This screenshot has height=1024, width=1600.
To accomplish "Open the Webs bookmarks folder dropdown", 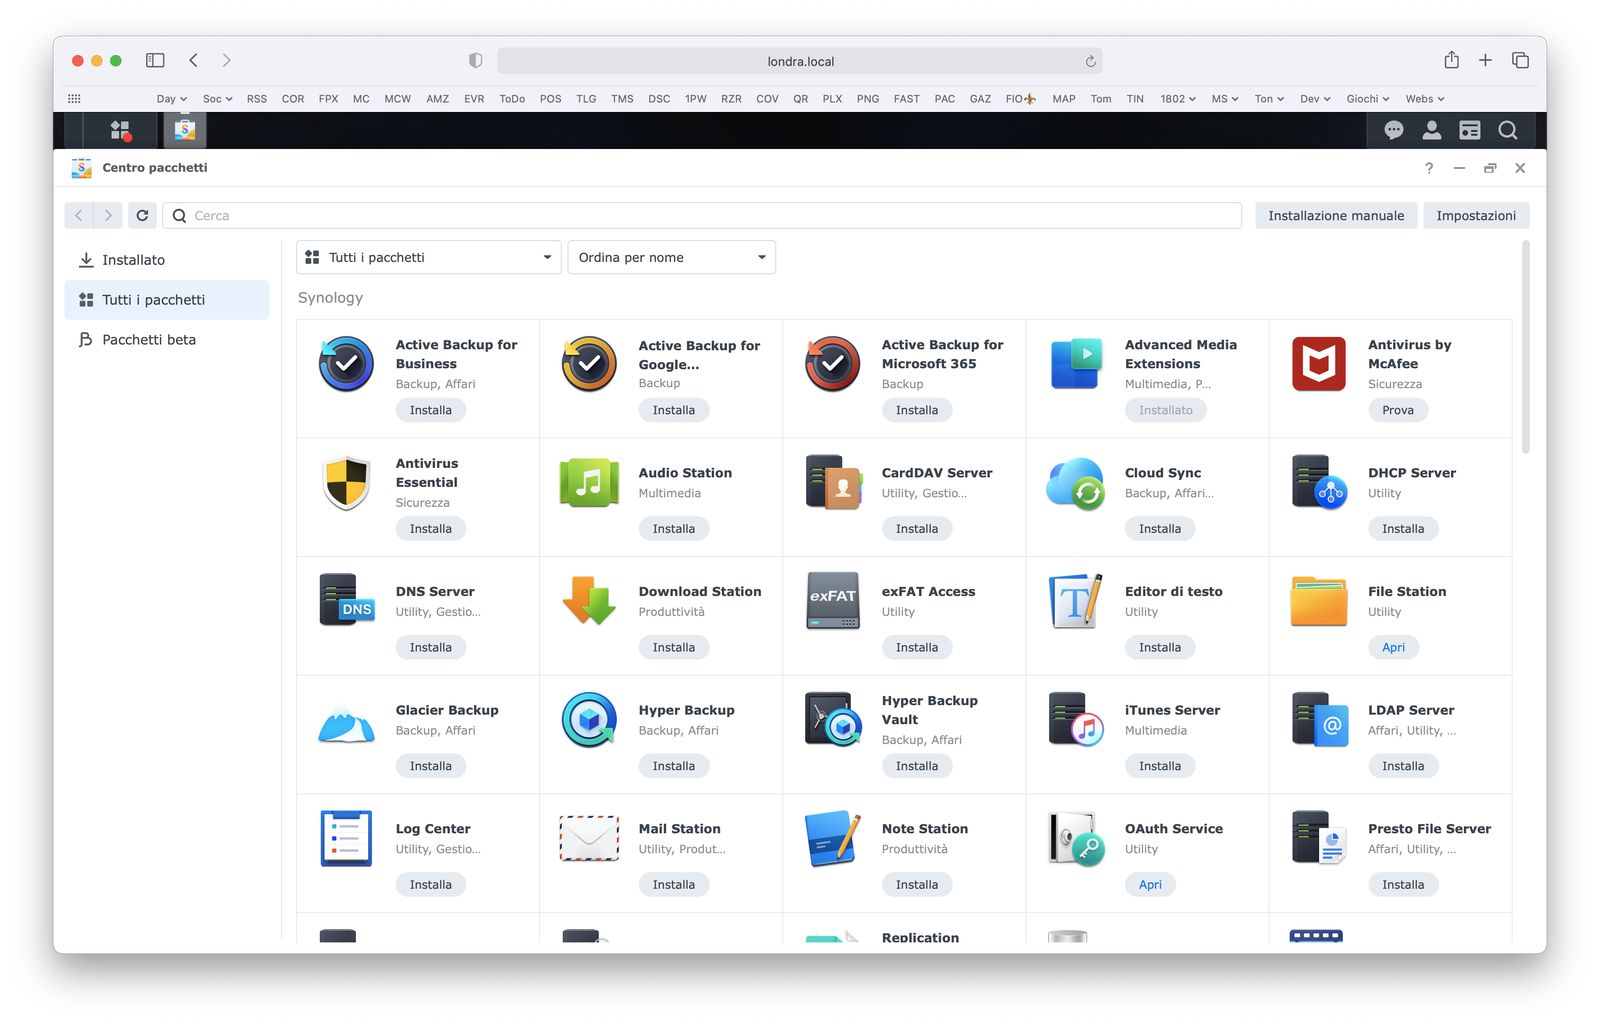I will pos(1425,99).
